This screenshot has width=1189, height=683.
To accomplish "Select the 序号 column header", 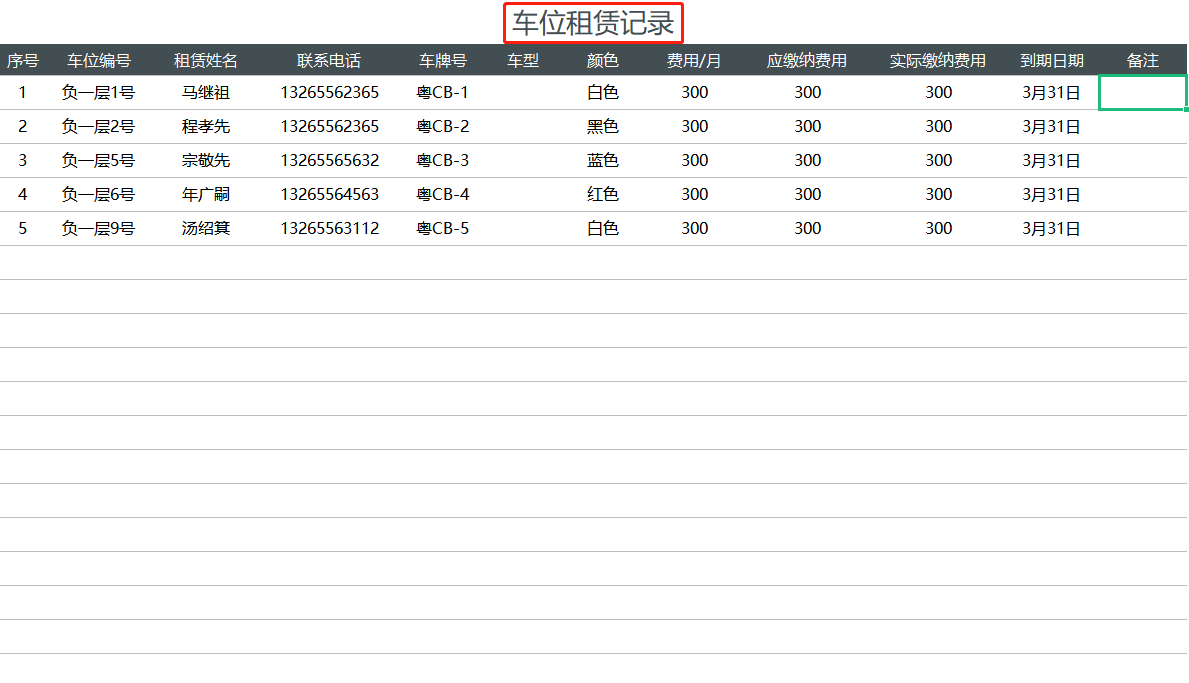I will [x=22, y=59].
